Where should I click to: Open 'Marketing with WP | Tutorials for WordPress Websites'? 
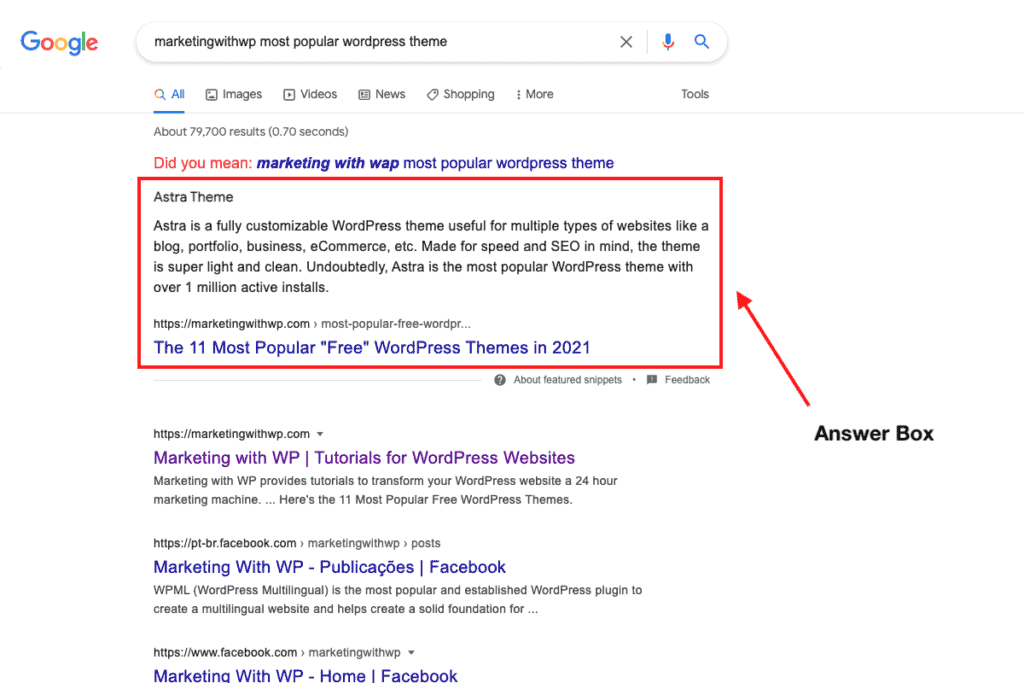coord(364,458)
